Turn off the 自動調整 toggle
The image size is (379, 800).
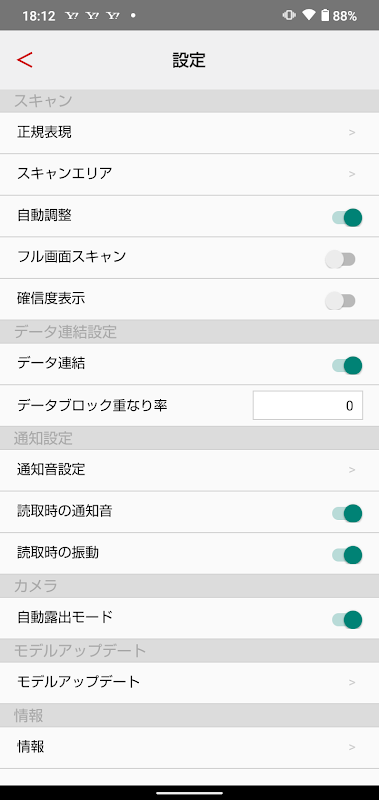347,218
